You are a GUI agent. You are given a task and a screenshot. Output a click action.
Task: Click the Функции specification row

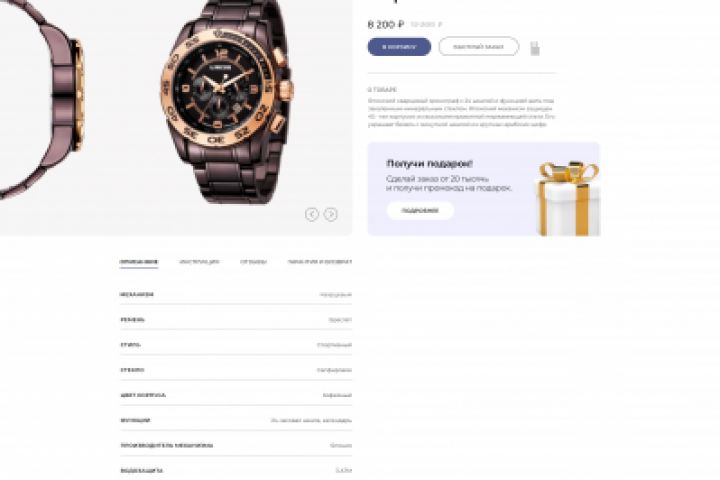[236, 420]
